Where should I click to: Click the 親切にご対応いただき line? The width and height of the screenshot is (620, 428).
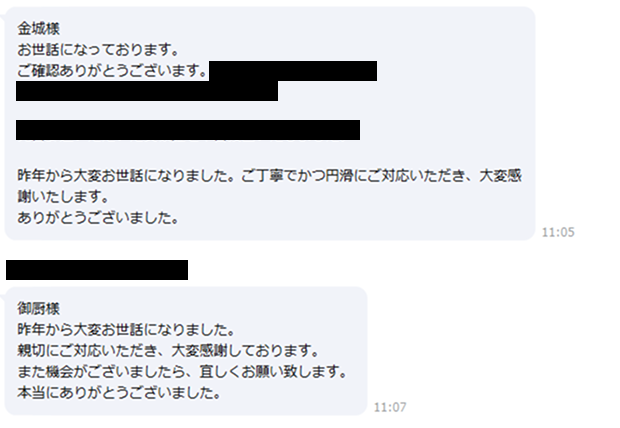point(168,351)
